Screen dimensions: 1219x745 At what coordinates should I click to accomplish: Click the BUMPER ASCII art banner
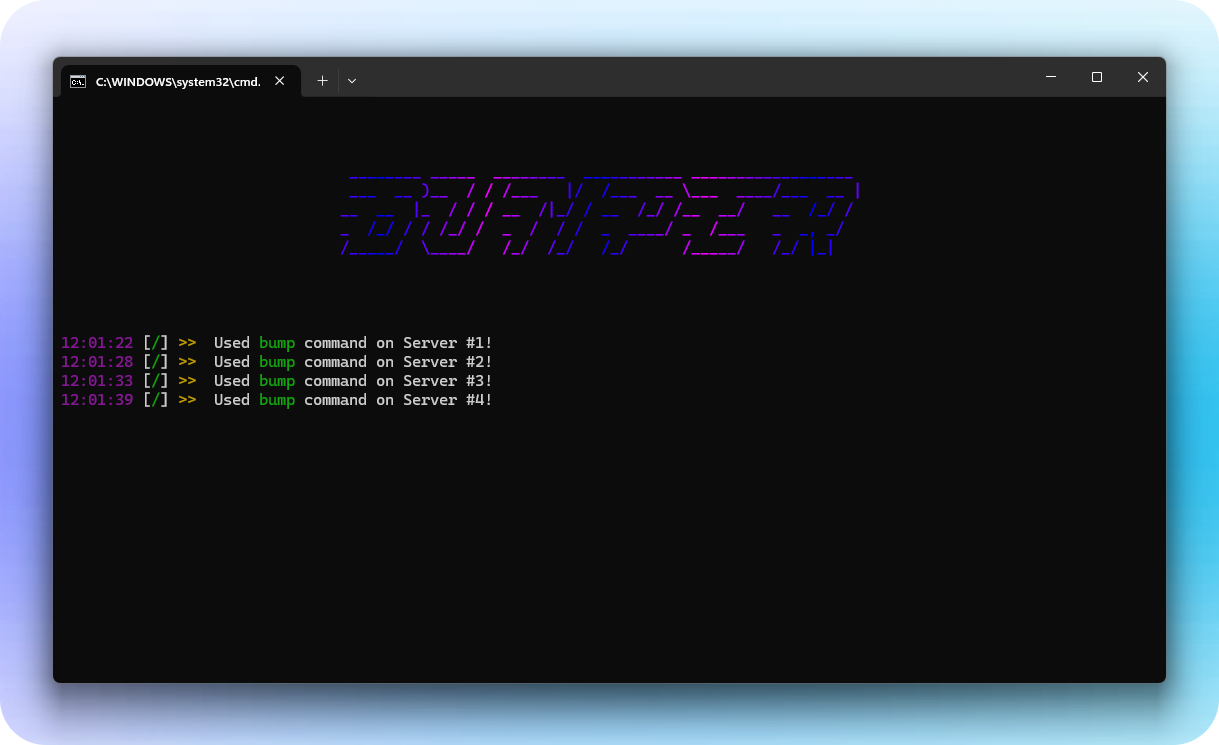click(x=598, y=212)
